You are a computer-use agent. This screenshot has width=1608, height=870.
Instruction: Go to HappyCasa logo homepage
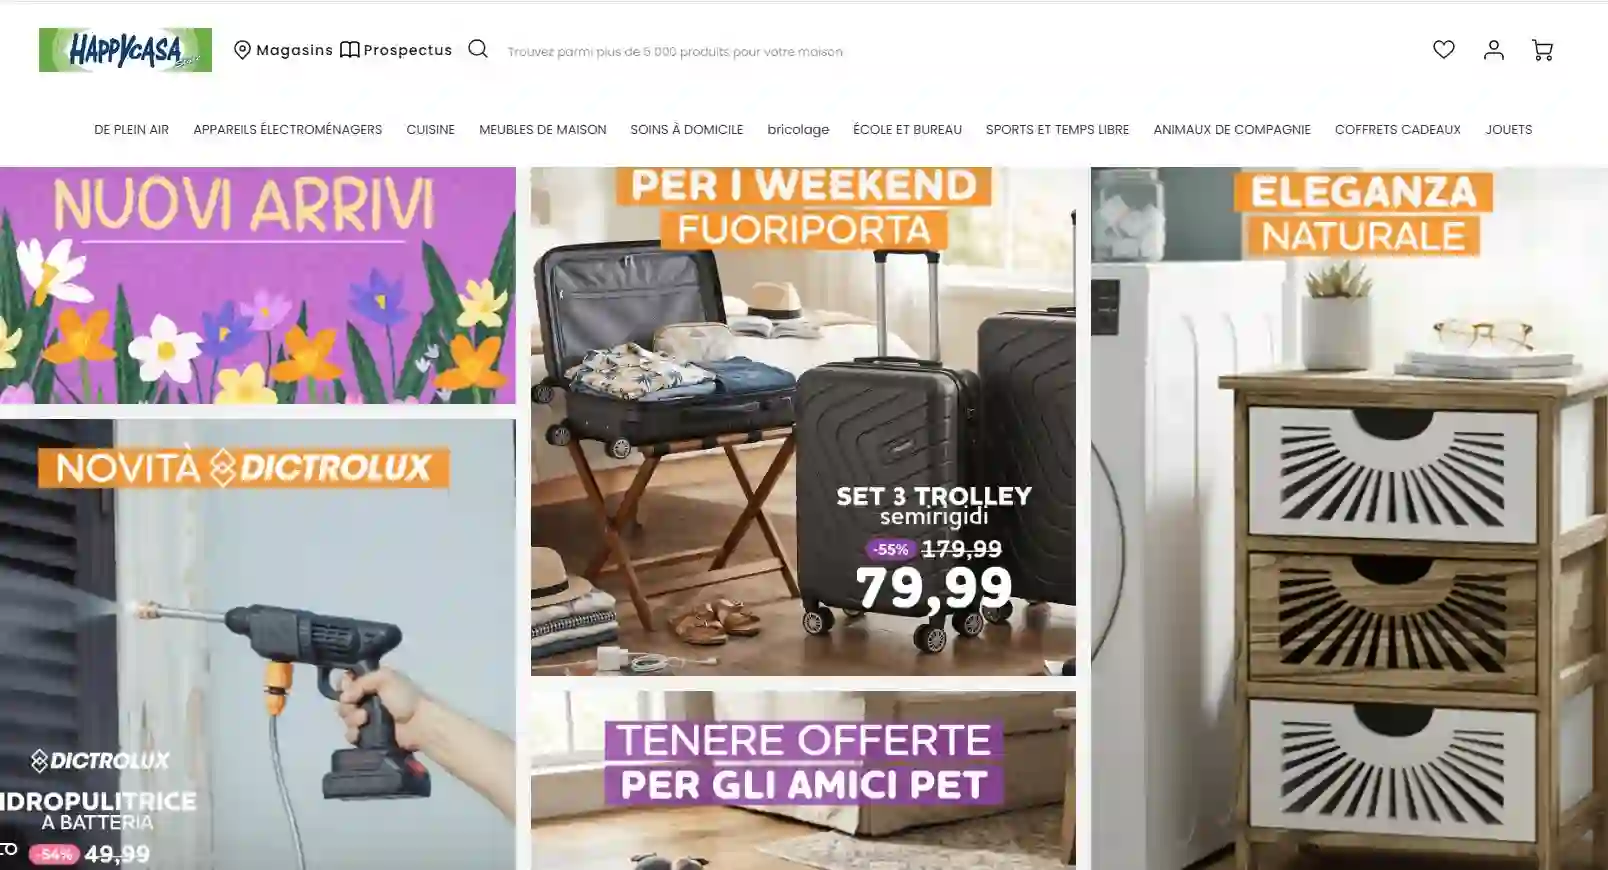pyautogui.click(x=125, y=50)
